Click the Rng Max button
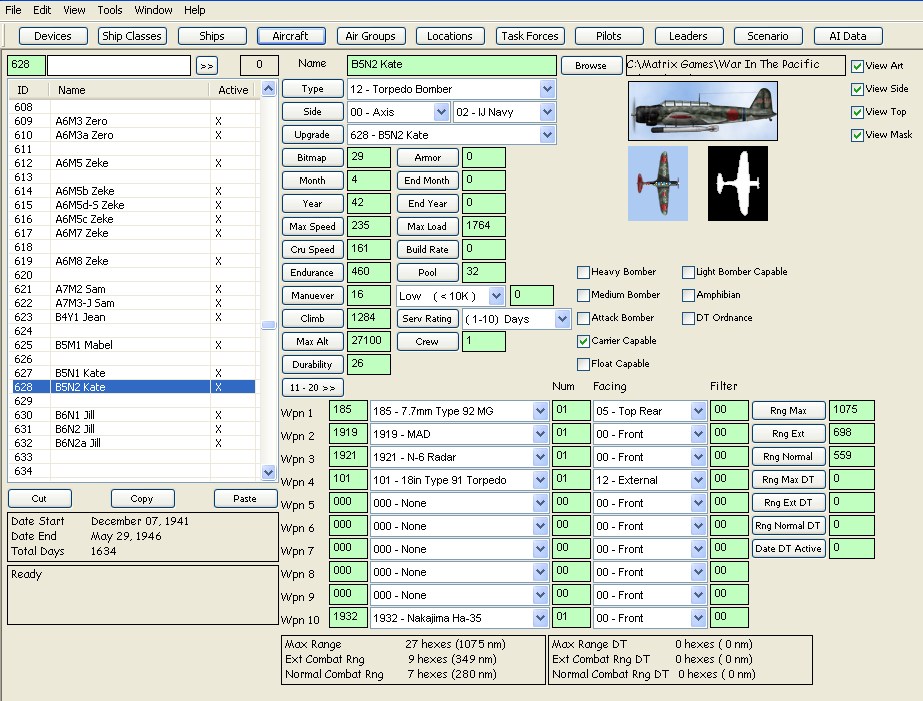 (x=788, y=410)
